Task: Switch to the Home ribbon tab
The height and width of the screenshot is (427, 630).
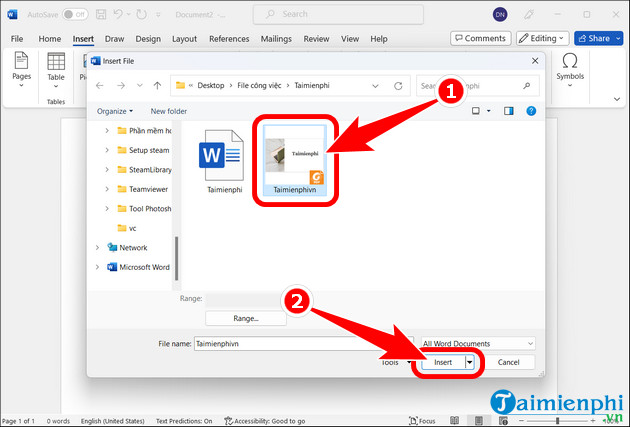Action: point(50,39)
